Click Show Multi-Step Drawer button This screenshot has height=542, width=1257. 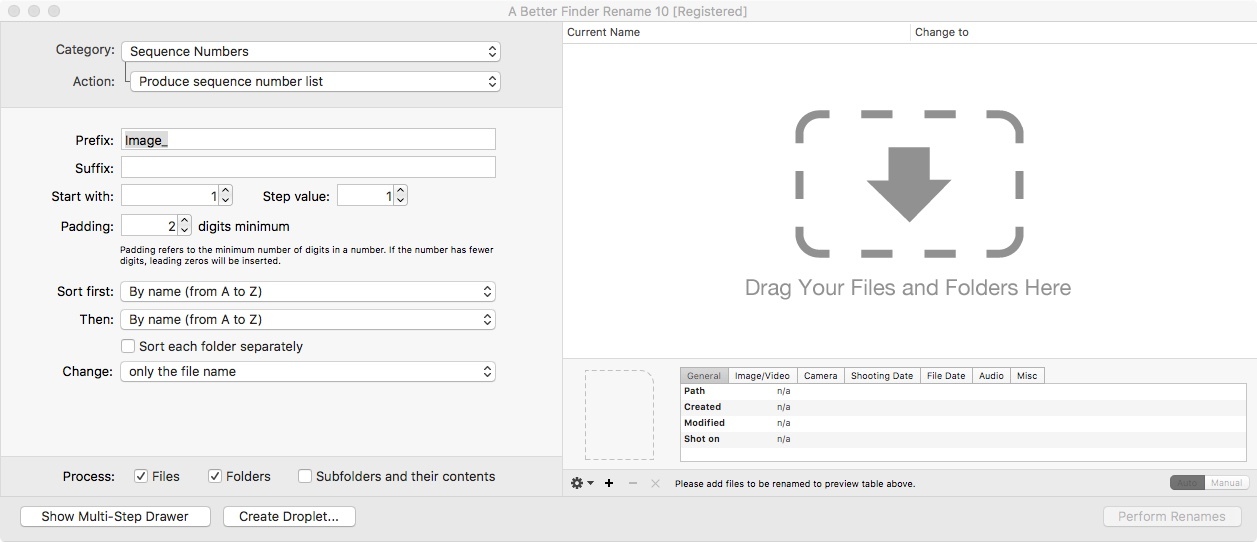click(114, 517)
